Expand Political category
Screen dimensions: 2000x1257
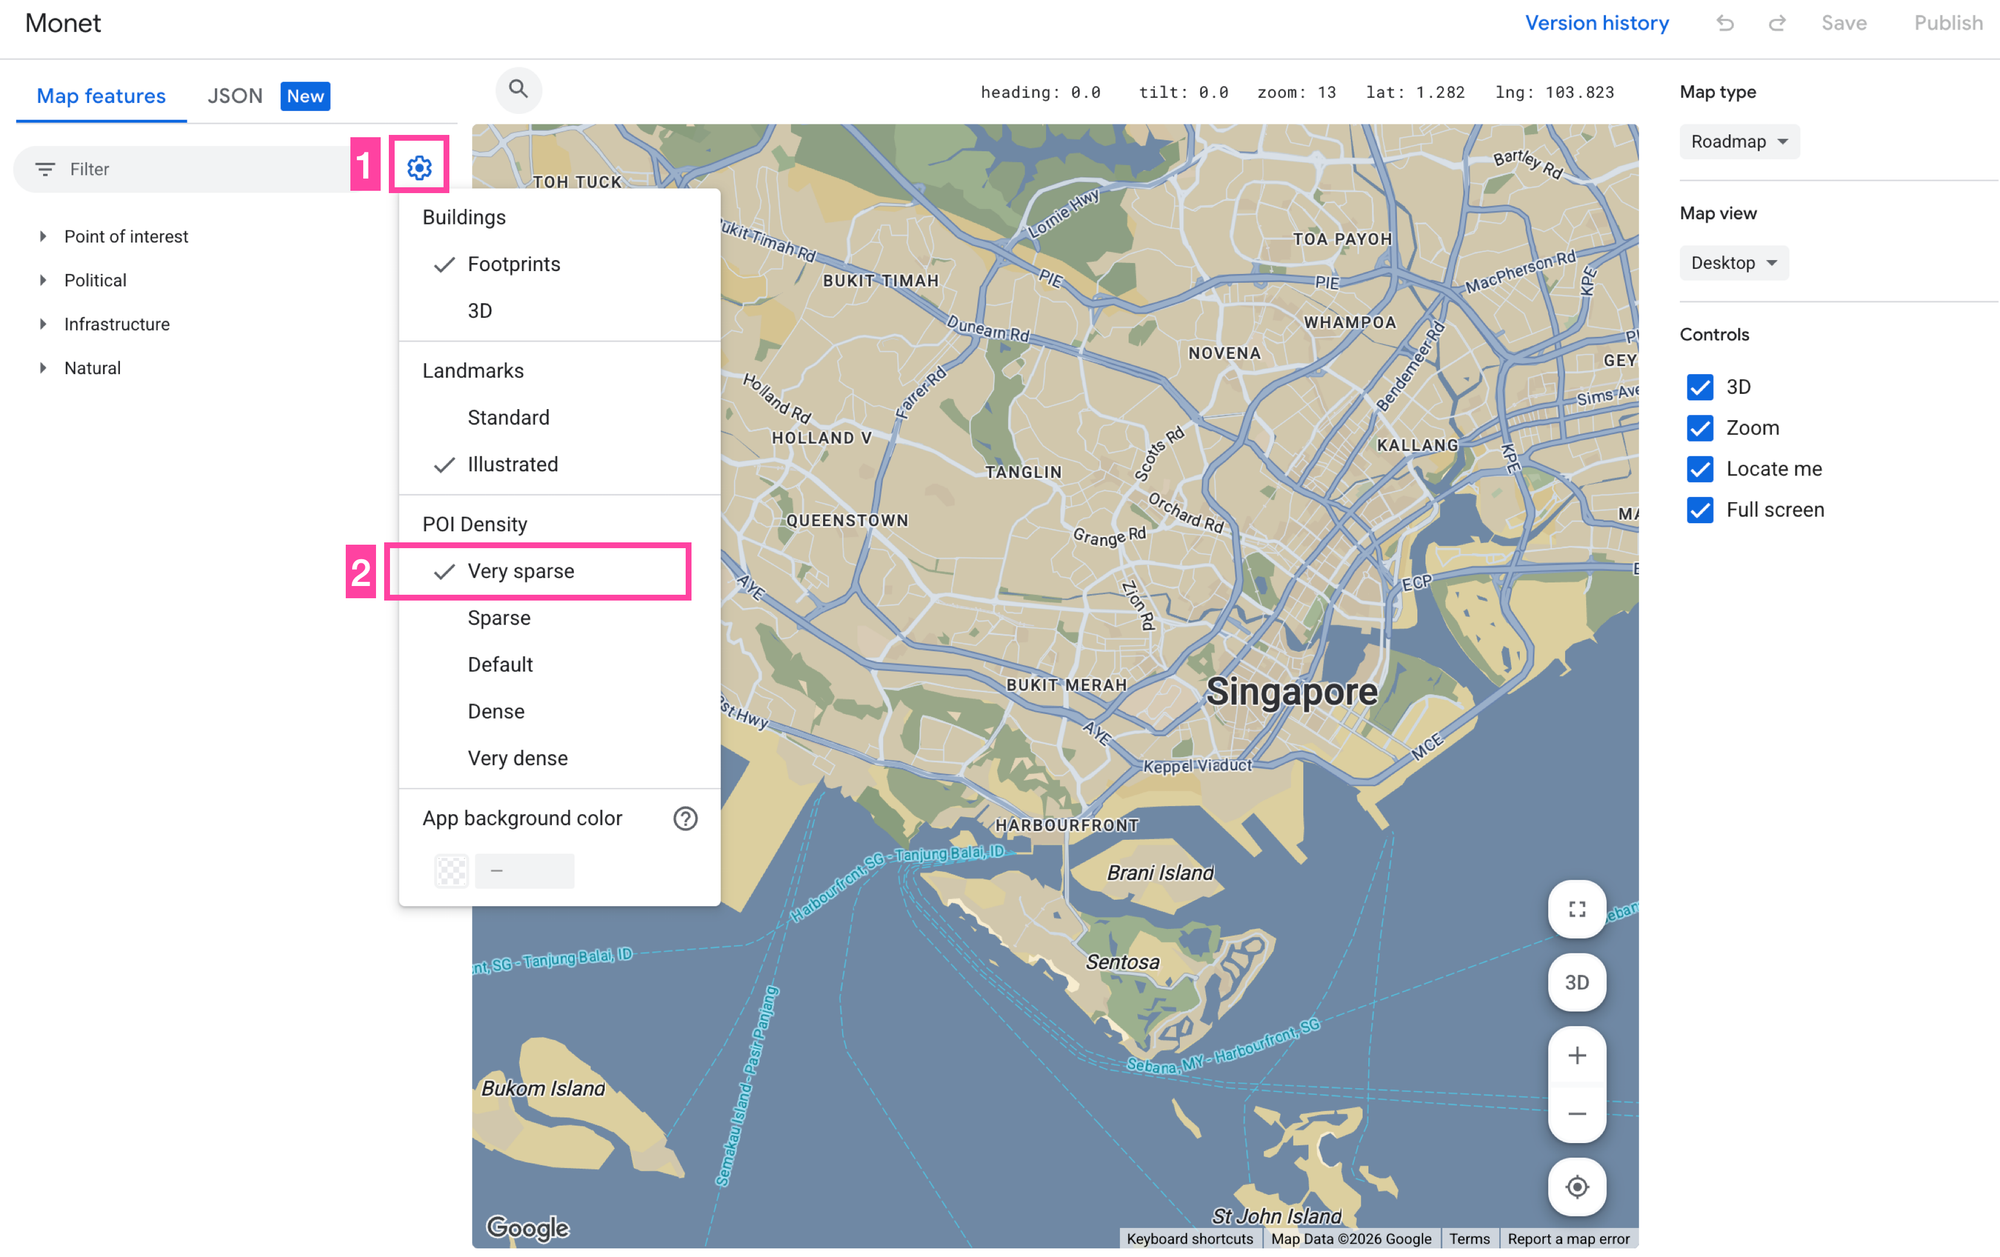click(43, 280)
